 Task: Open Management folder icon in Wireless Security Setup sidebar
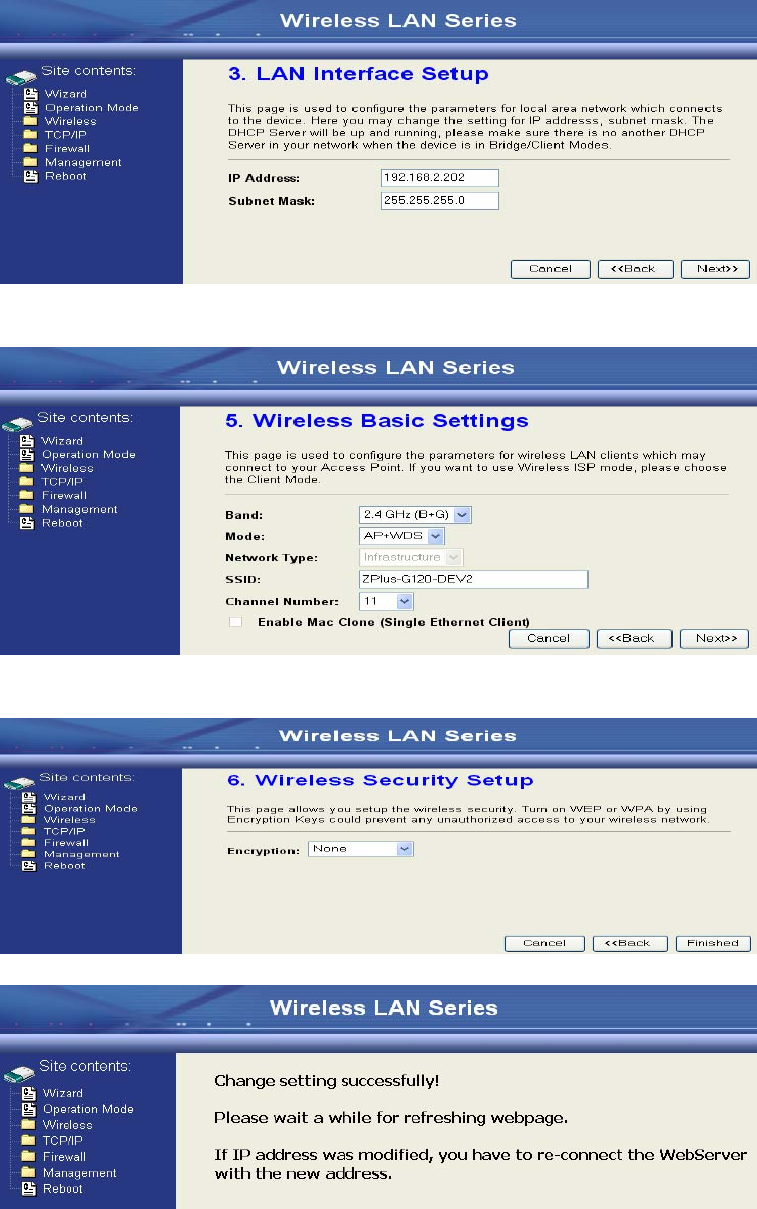pyautogui.click(x=29, y=854)
